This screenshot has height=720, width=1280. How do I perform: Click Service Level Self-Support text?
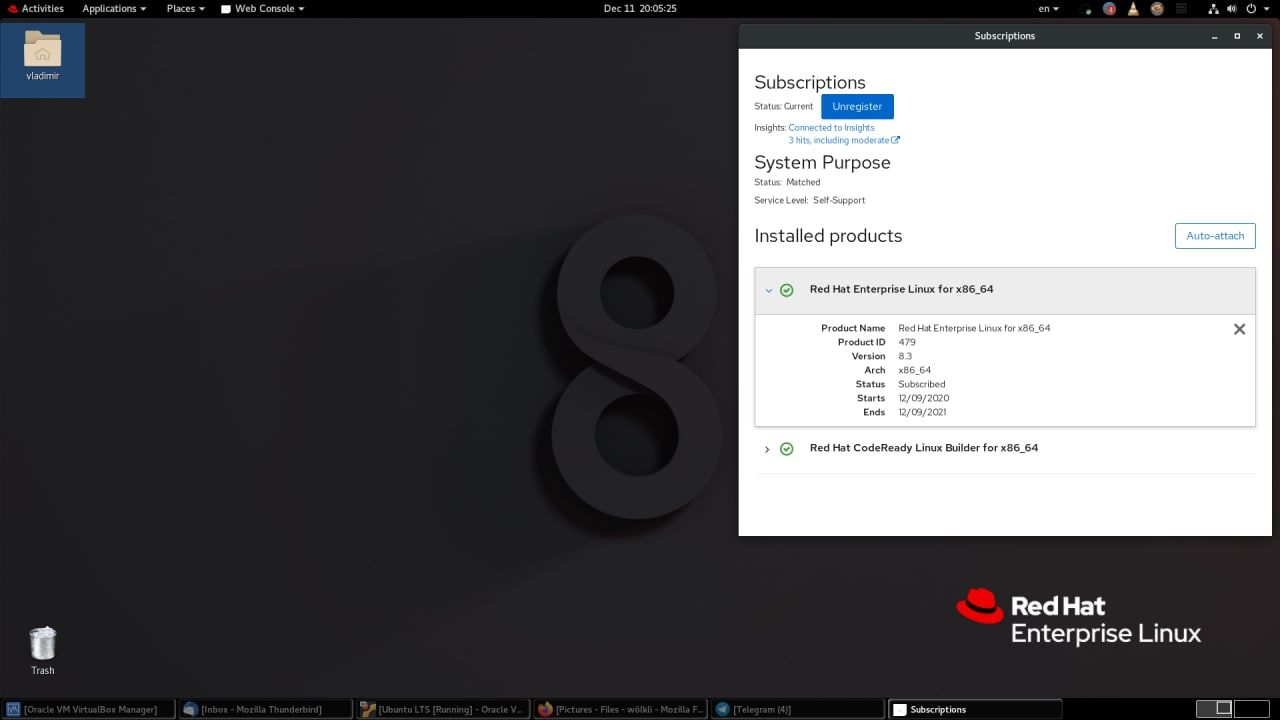pos(839,200)
